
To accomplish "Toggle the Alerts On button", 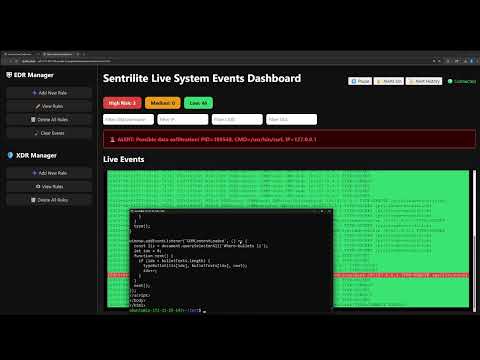I will (389, 81).
